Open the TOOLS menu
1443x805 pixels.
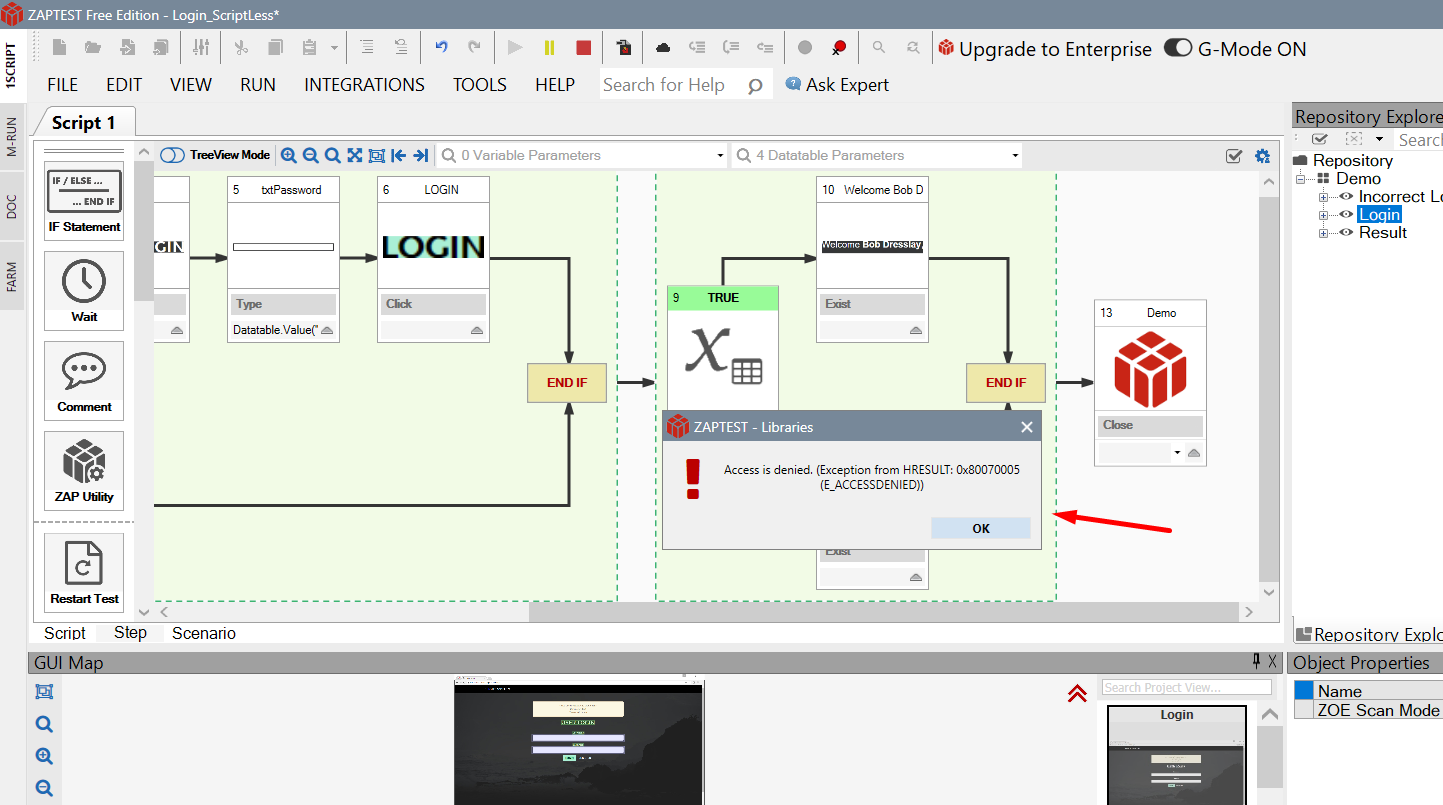tap(480, 85)
